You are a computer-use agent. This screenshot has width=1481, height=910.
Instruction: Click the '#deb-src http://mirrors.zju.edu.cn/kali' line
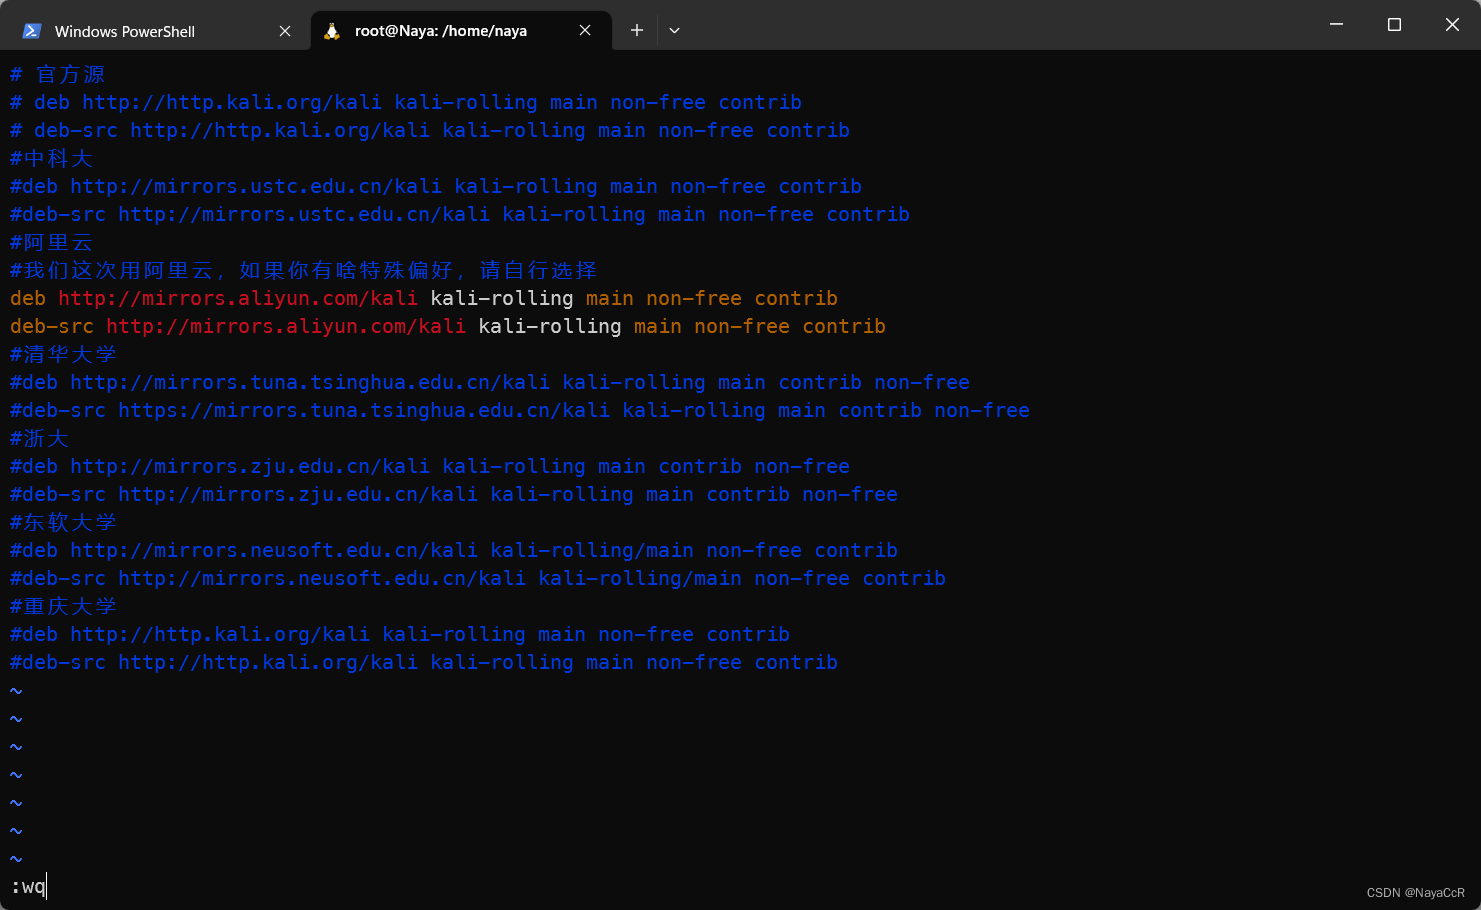point(454,494)
